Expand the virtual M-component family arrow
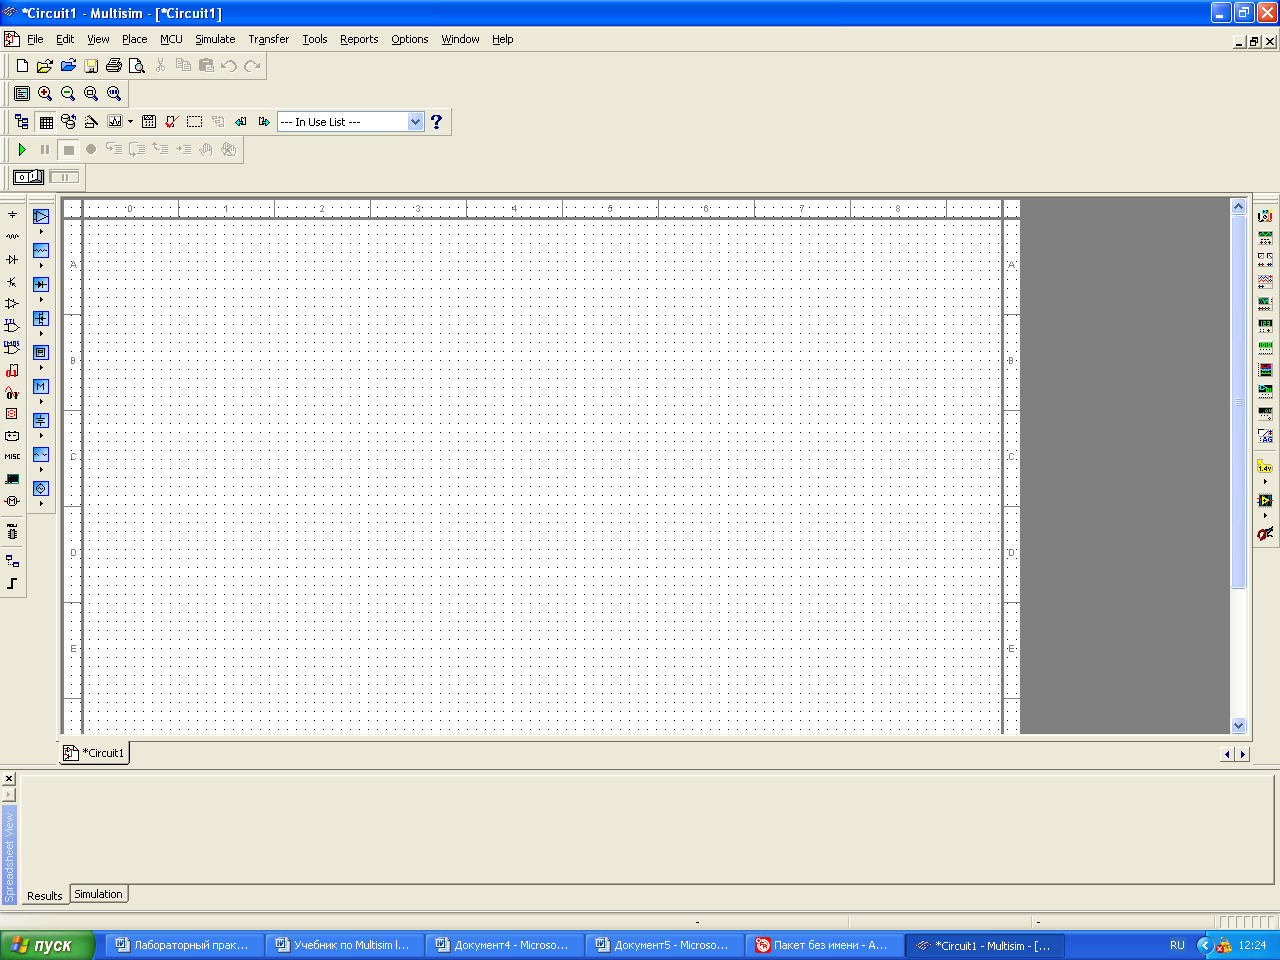This screenshot has width=1280, height=960. pos(41,402)
